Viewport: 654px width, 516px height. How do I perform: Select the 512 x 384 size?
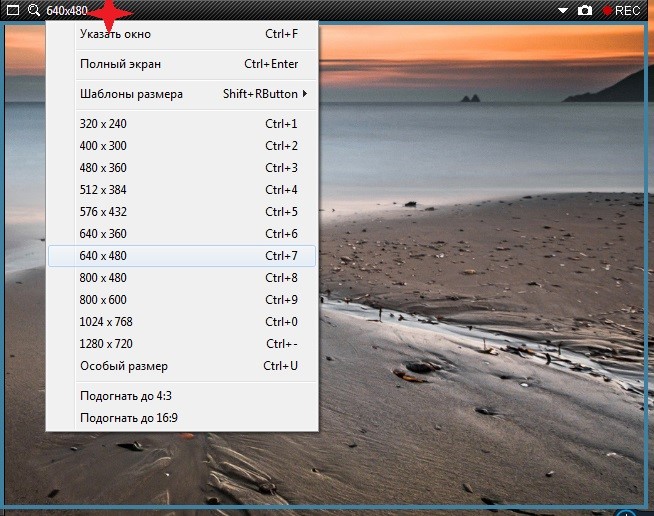click(x=182, y=190)
